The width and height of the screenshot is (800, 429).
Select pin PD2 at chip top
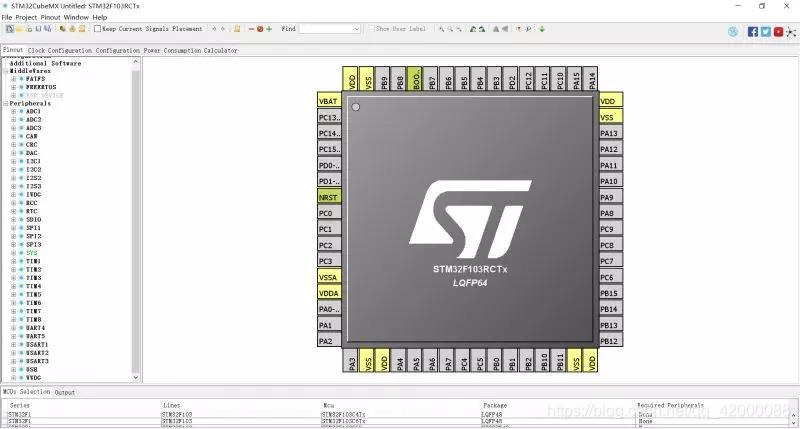click(x=512, y=79)
